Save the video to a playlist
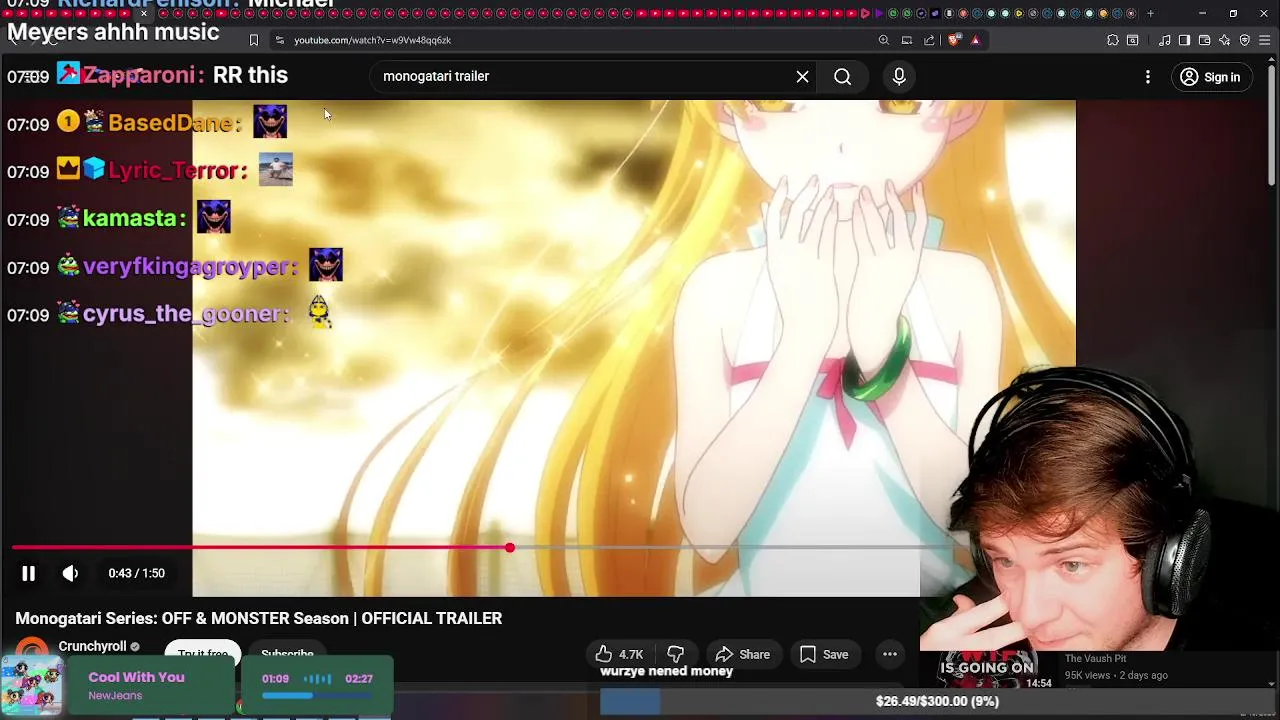Viewport: 1280px width, 720px height. click(824, 654)
